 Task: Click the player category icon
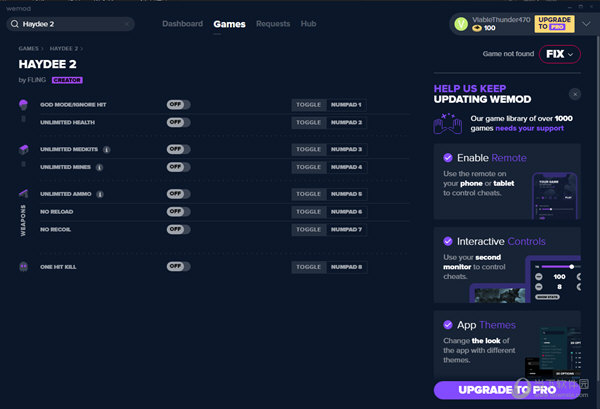[23, 104]
